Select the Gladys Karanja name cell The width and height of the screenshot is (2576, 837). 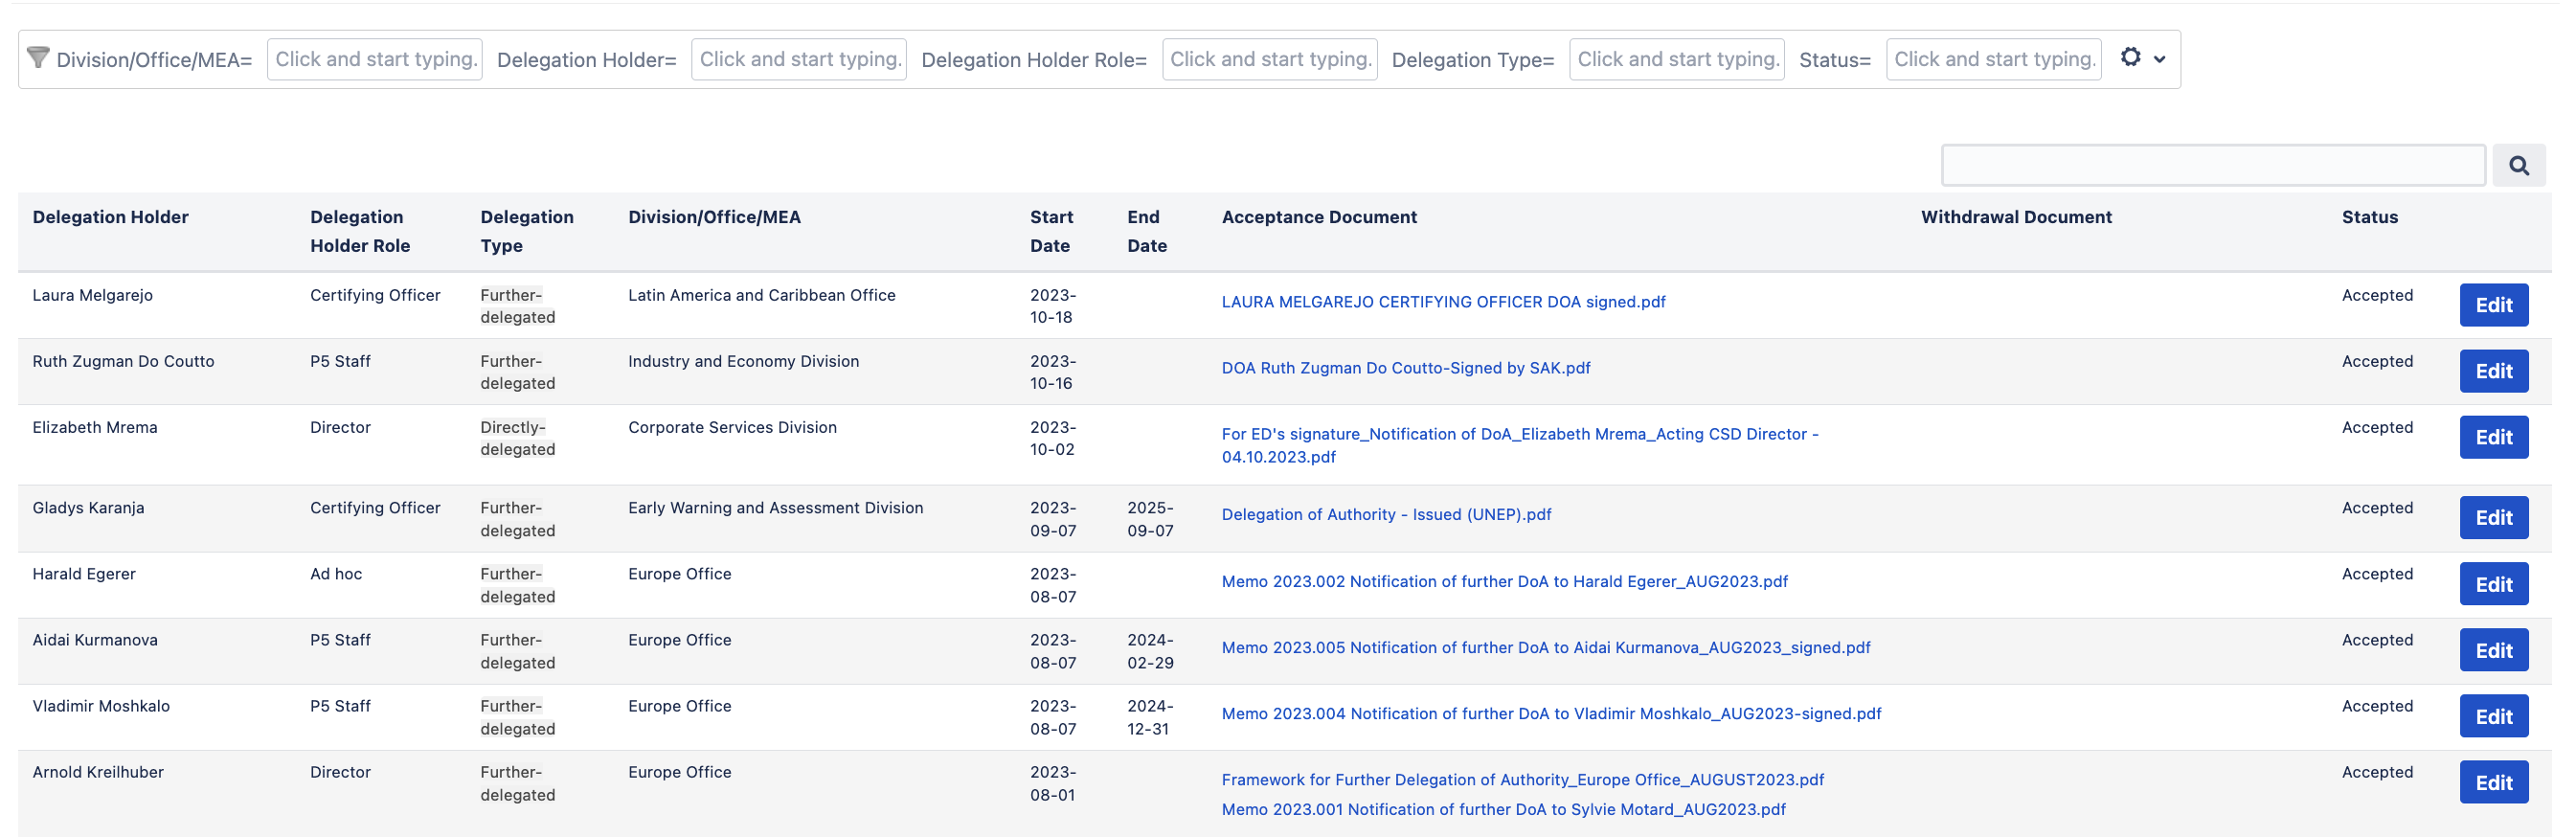[88, 508]
